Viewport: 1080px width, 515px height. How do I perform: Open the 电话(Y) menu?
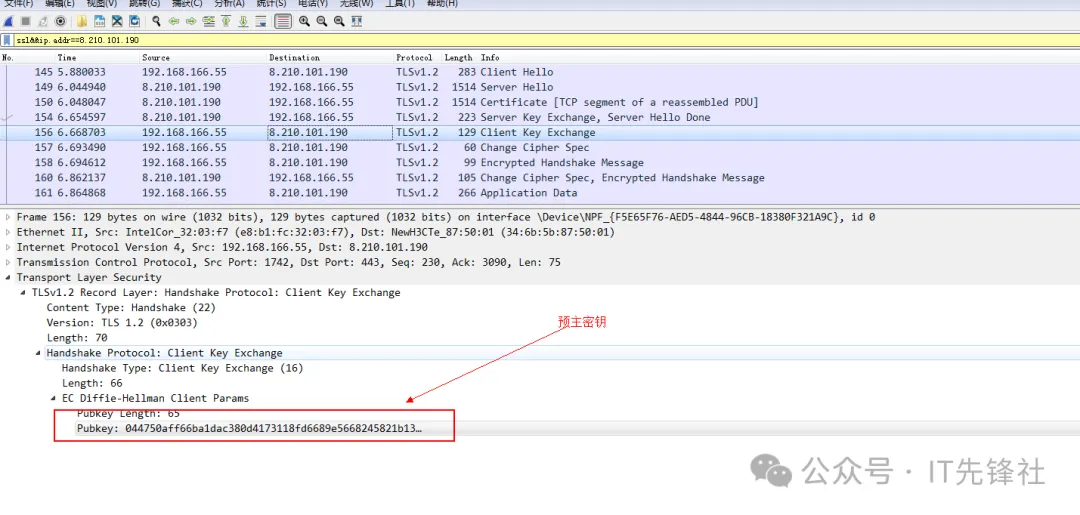point(313,3)
